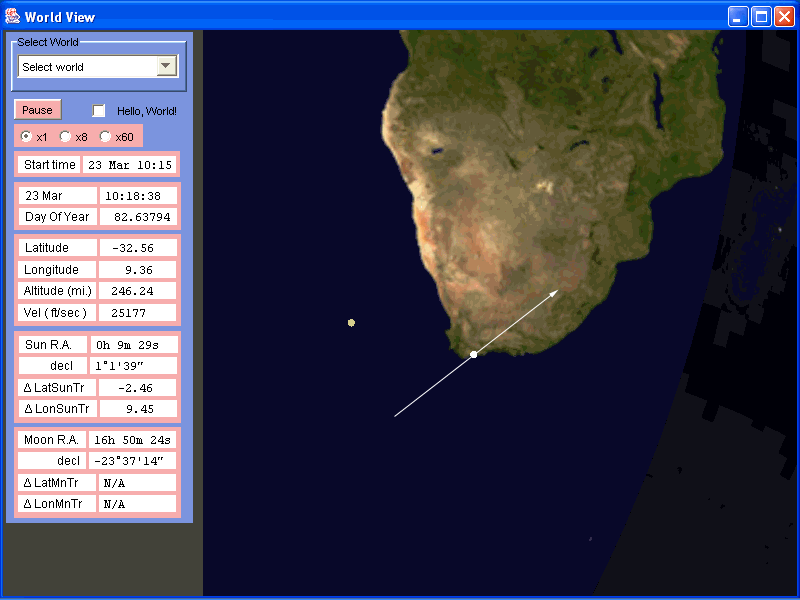Click the Java app icon in title bar
Image resolution: width=800 pixels, height=600 pixels.
tap(12, 15)
